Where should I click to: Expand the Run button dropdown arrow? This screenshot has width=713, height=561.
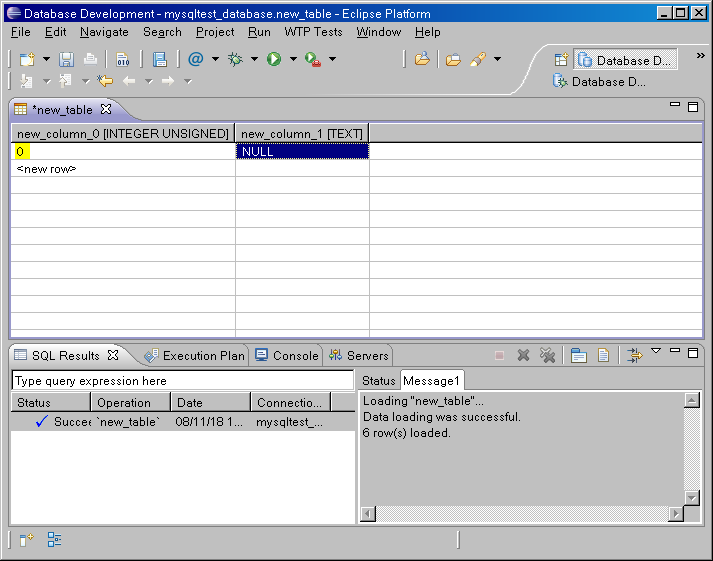(x=293, y=60)
